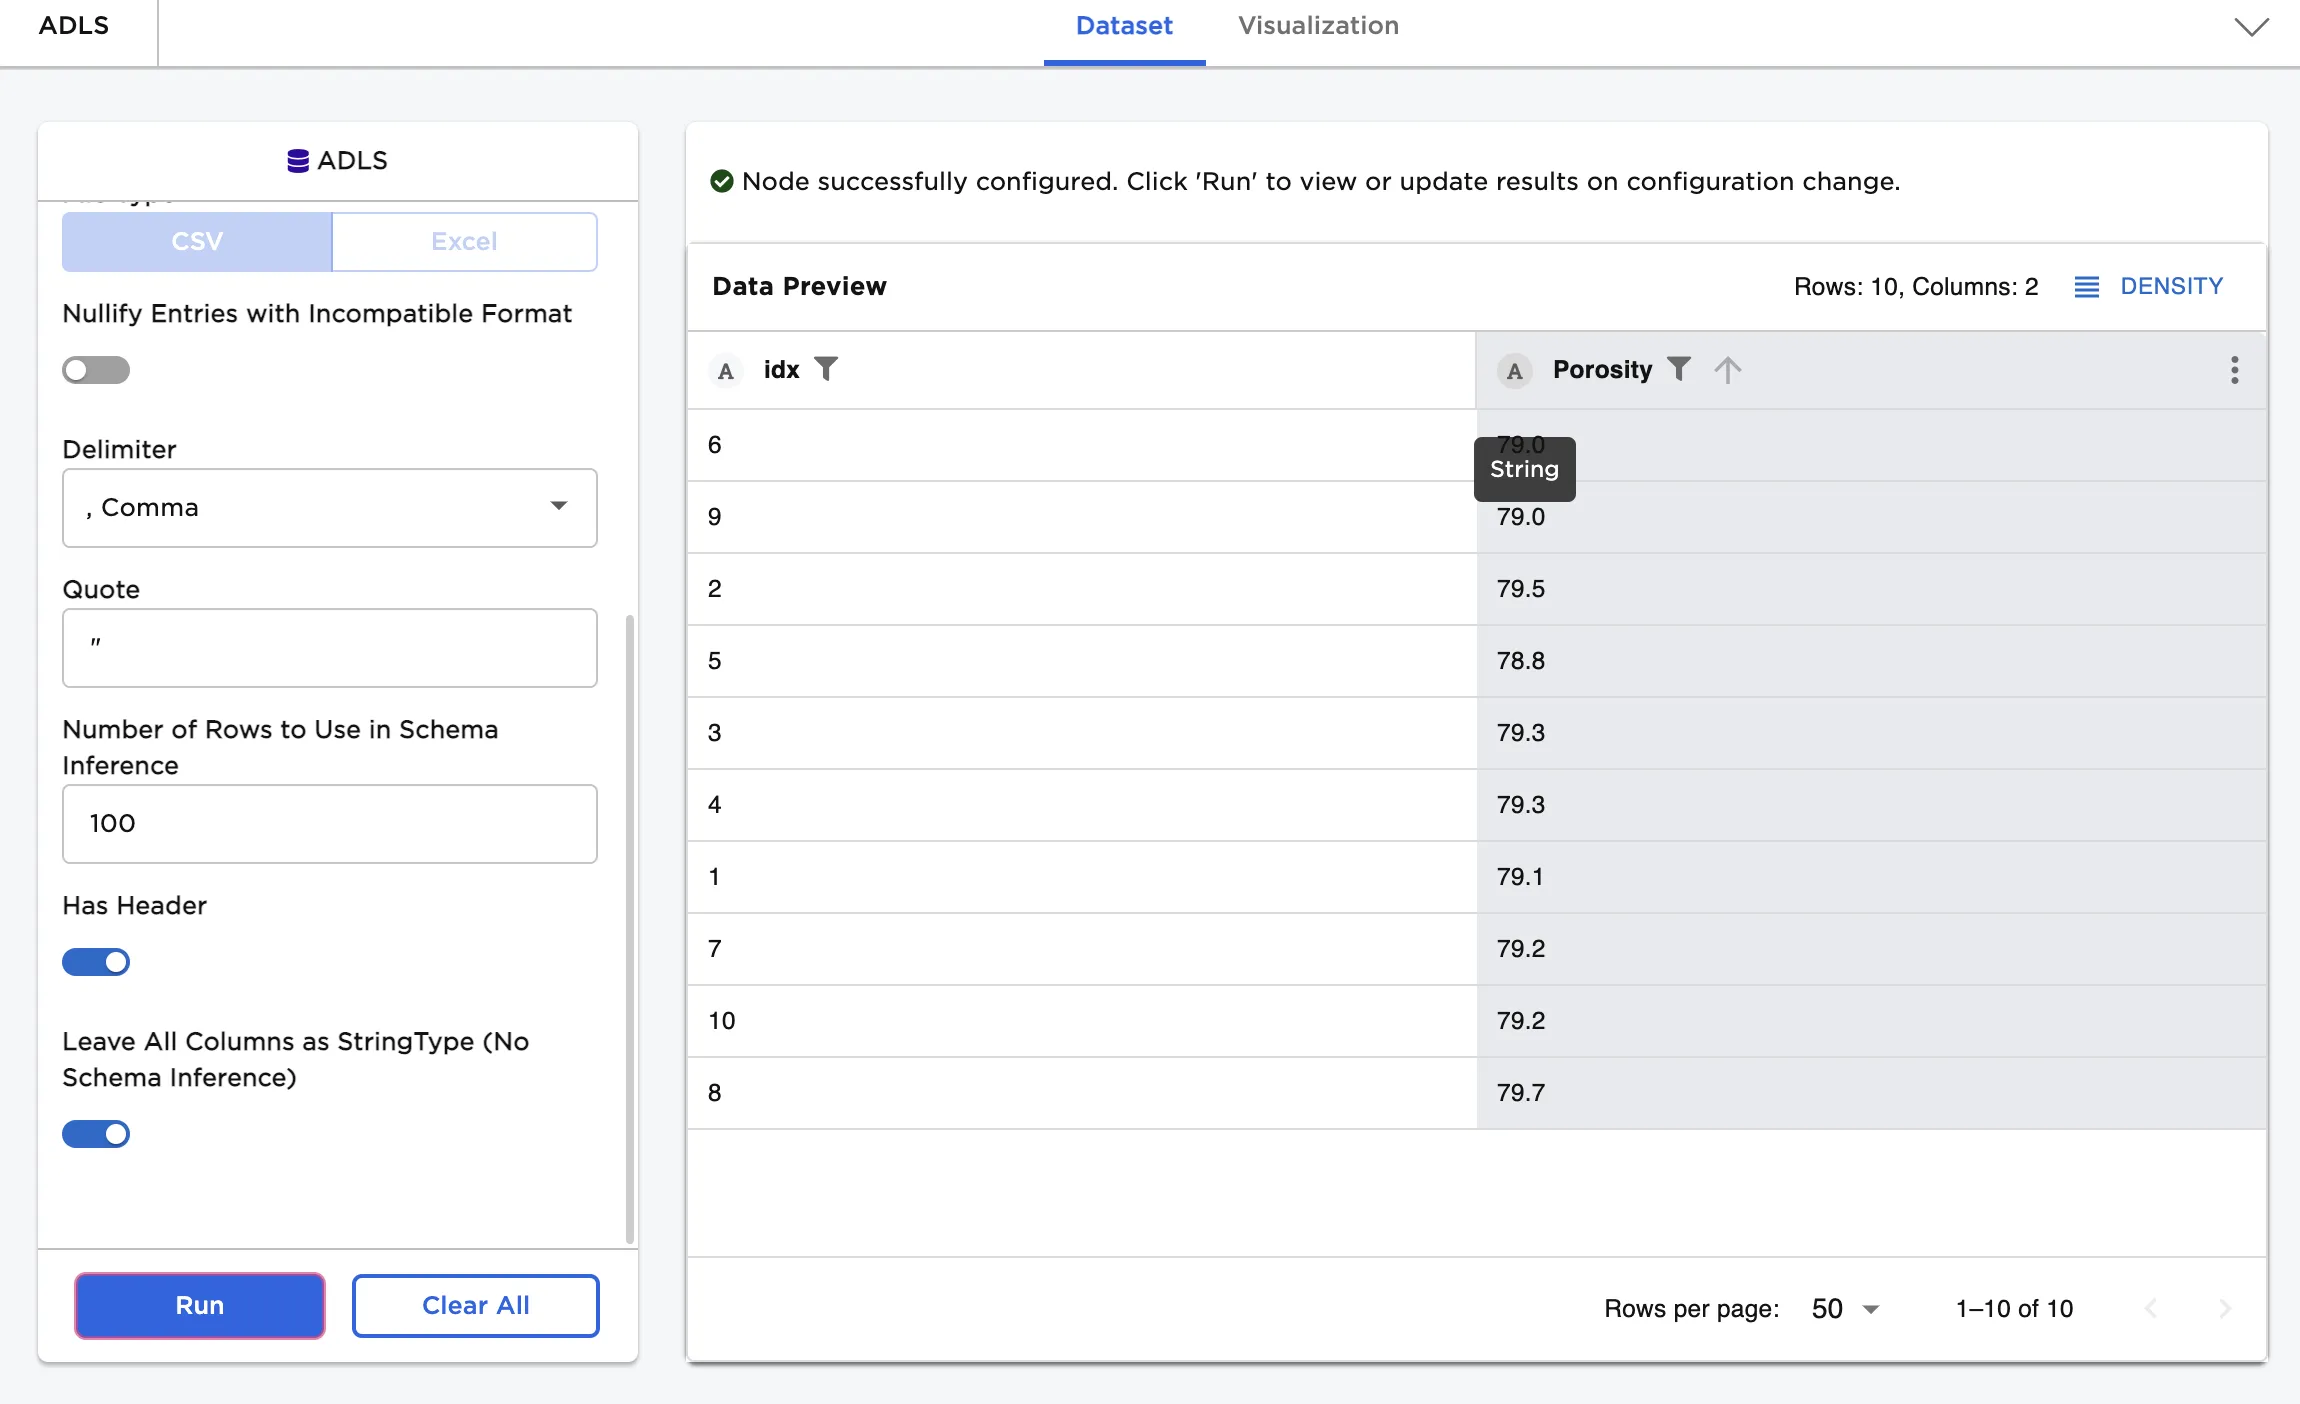
Task: Click the Porosity column type icon
Action: [x=1514, y=371]
